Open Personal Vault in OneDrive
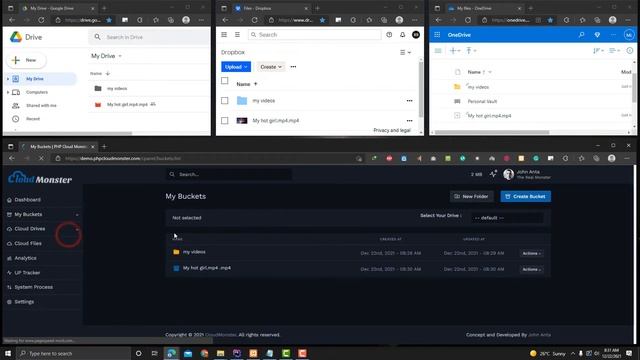This screenshot has height=360, width=640. [x=482, y=101]
